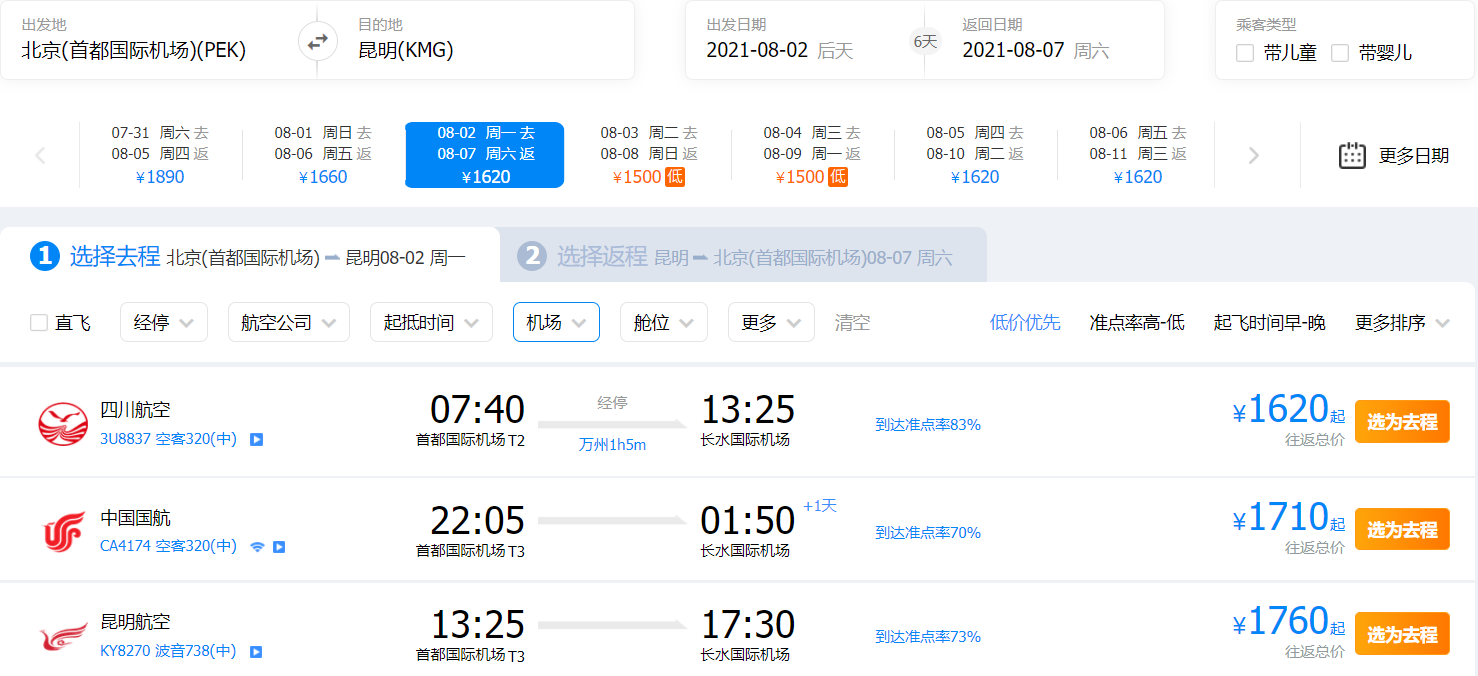Viewport: 1478px width, 676px height.
Task: Enable the 直飞 direct flight checkbox
Action: [x=39, y=323]
